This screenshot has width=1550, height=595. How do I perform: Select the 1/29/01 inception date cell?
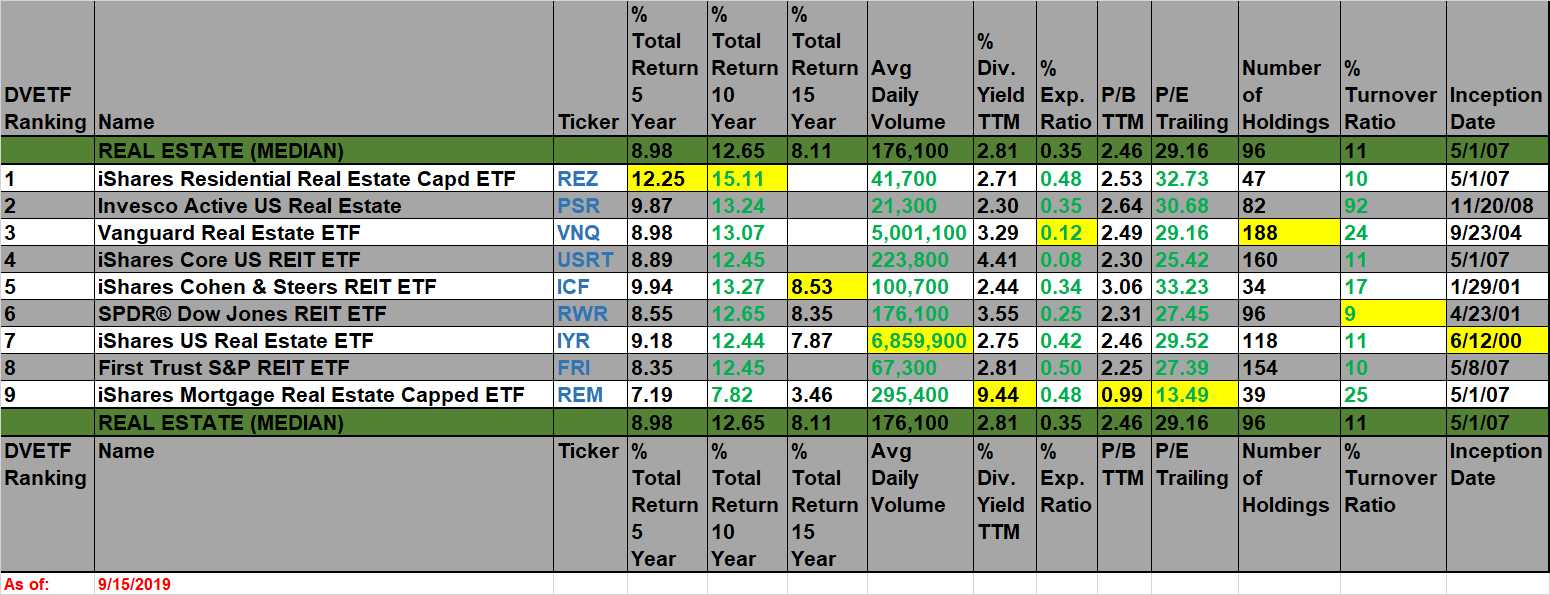click(x=1497, y=287)
